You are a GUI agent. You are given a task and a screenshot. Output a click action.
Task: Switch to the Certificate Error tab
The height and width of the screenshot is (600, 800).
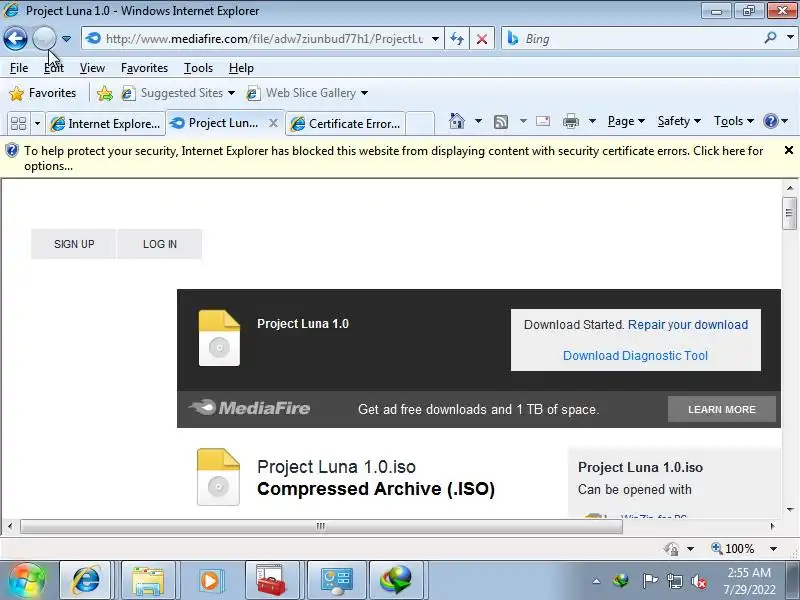pyautogui.click(x=345, y=123)
